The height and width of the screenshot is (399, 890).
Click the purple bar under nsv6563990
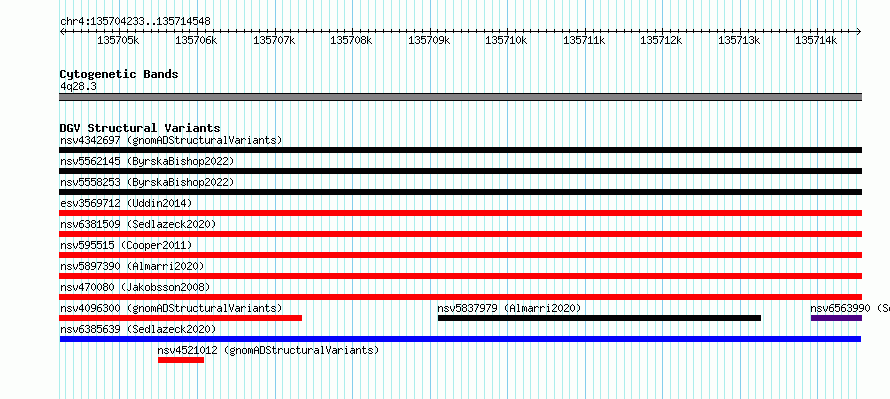837,318
